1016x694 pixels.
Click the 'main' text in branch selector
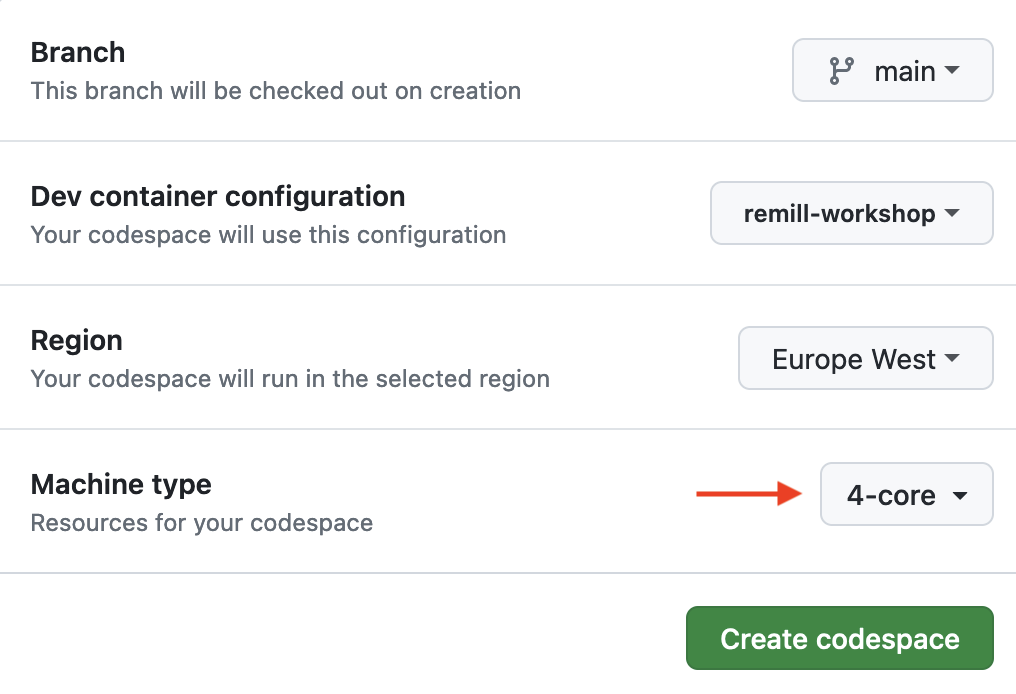905,72
